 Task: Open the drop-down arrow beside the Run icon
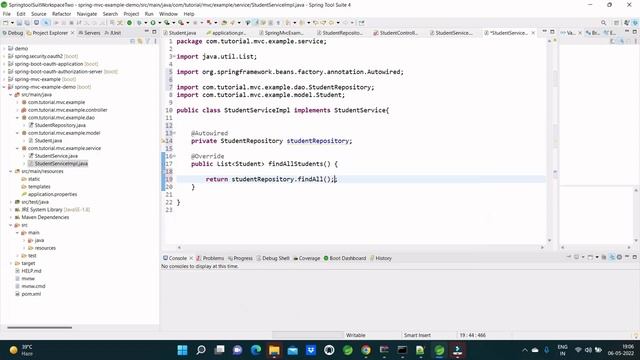[160, 23]
